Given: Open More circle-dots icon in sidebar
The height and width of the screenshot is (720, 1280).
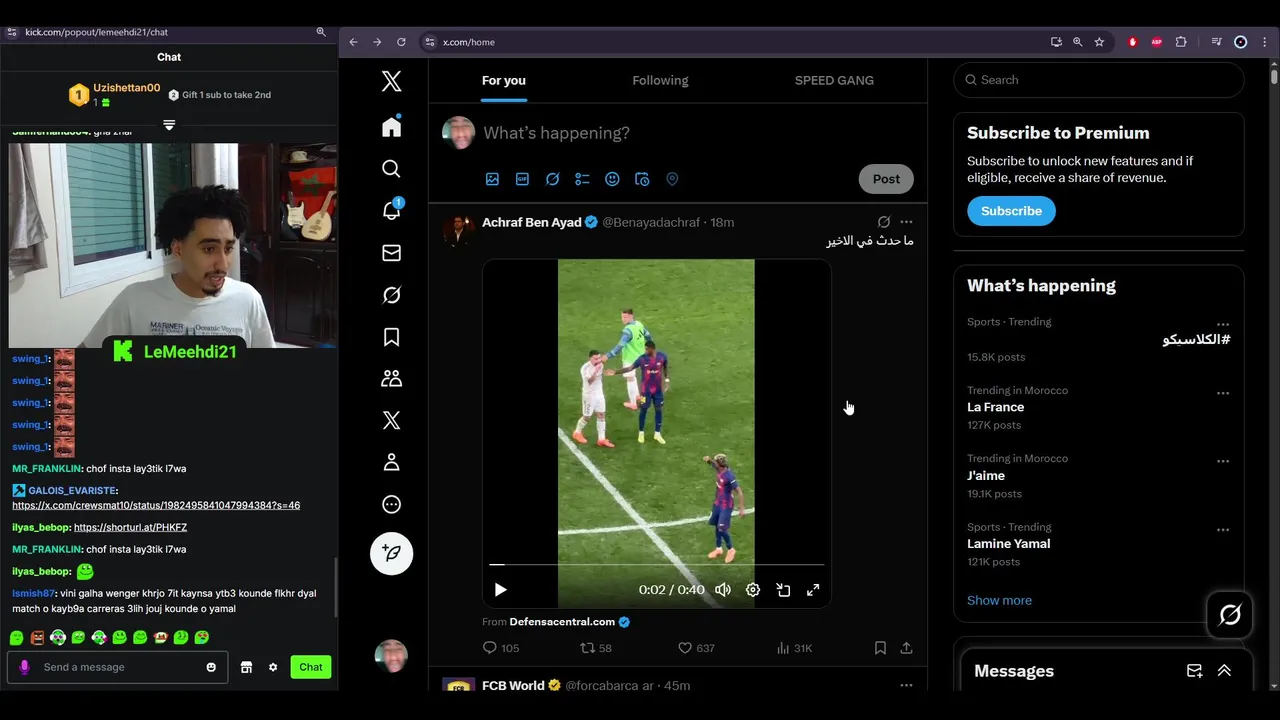Looking at the screenshot, I should point(391,504).
